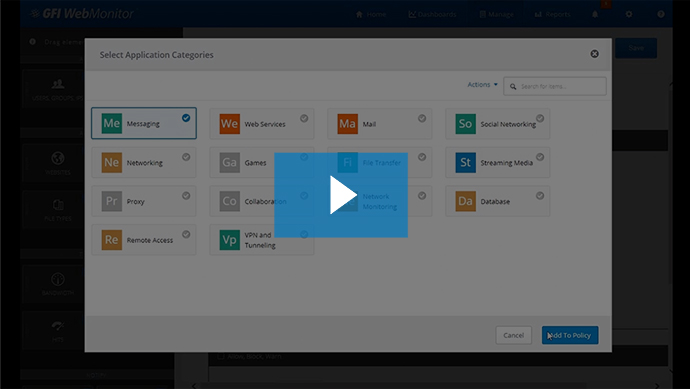Viewport: 690px width, 389px height.
Task: Click the Save button behind dialog
Action: point(636,48)
